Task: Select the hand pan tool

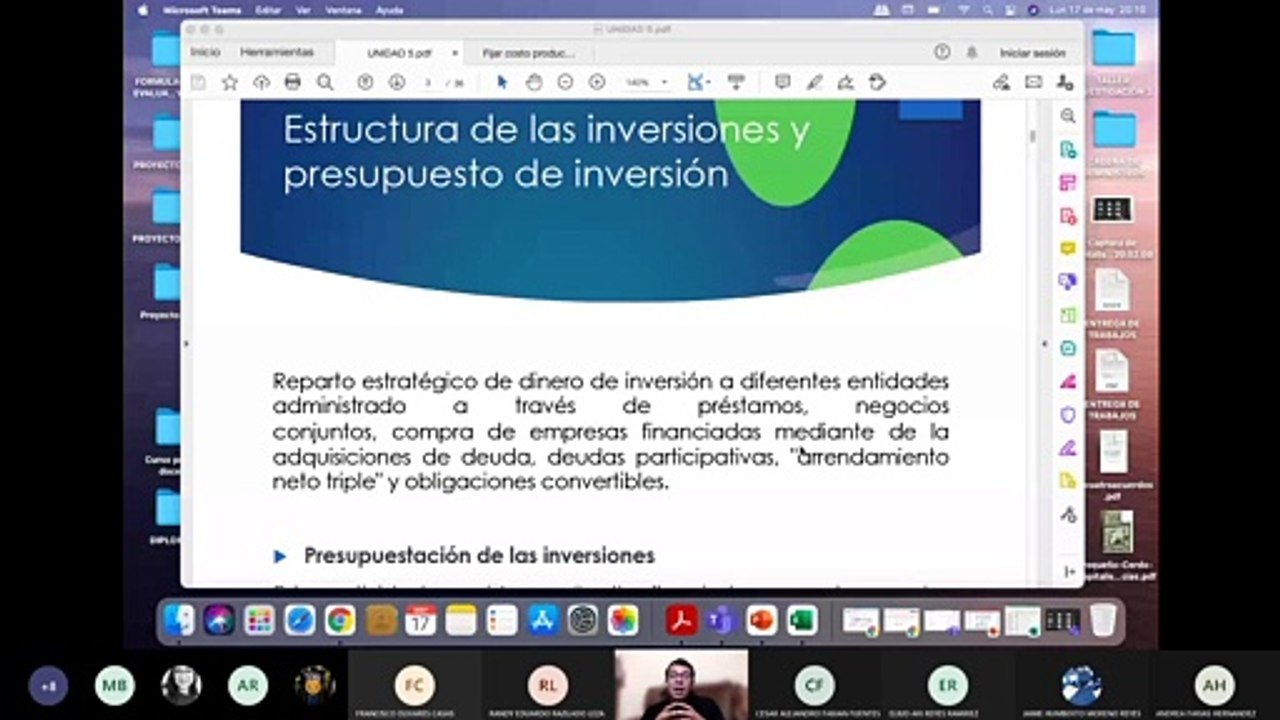Action: 534,82
